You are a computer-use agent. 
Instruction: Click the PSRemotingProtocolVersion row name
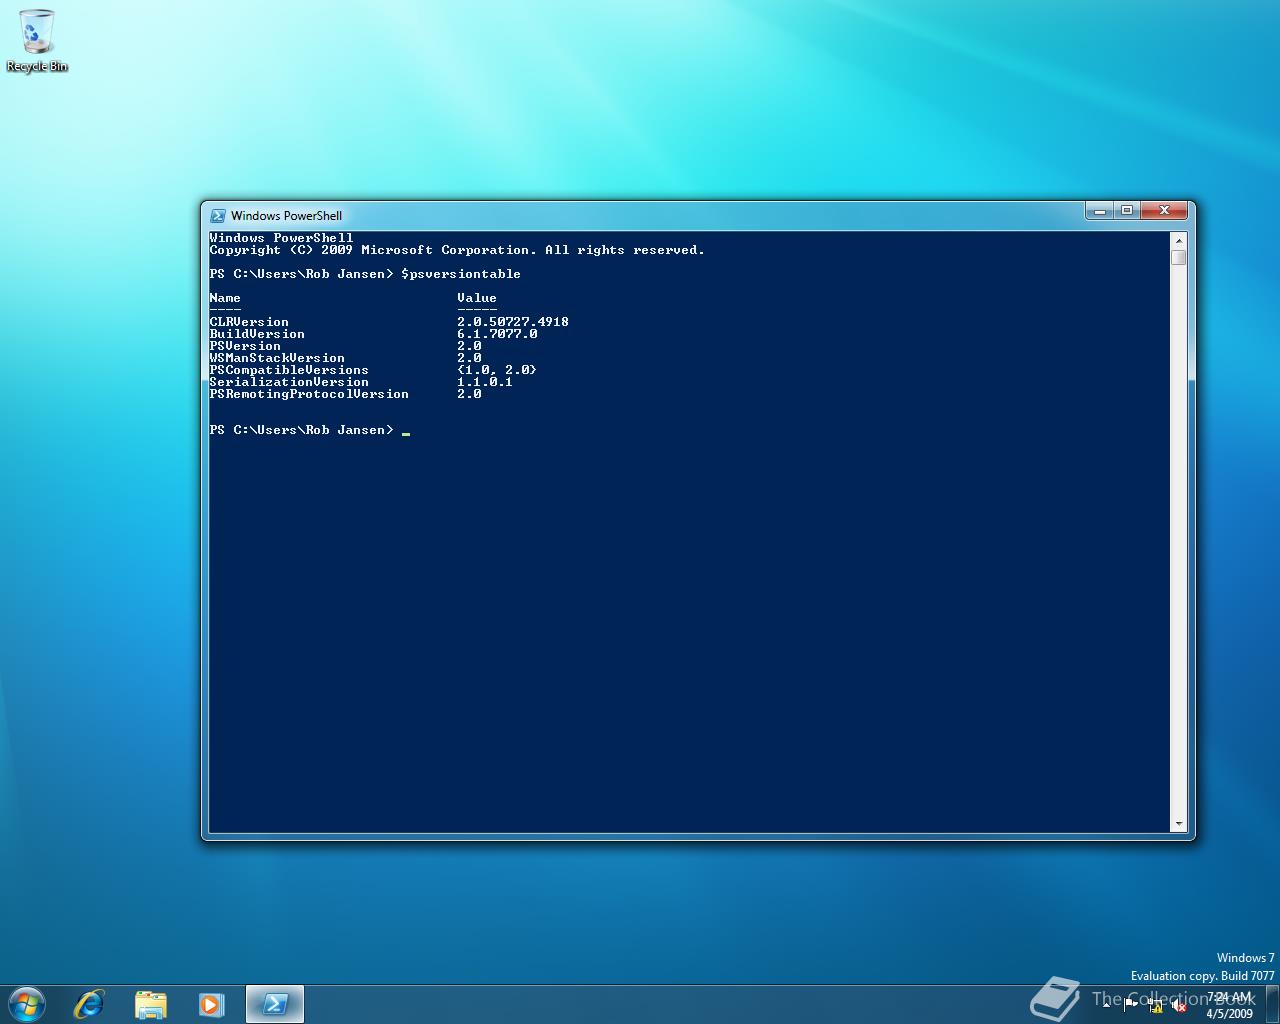309,394
